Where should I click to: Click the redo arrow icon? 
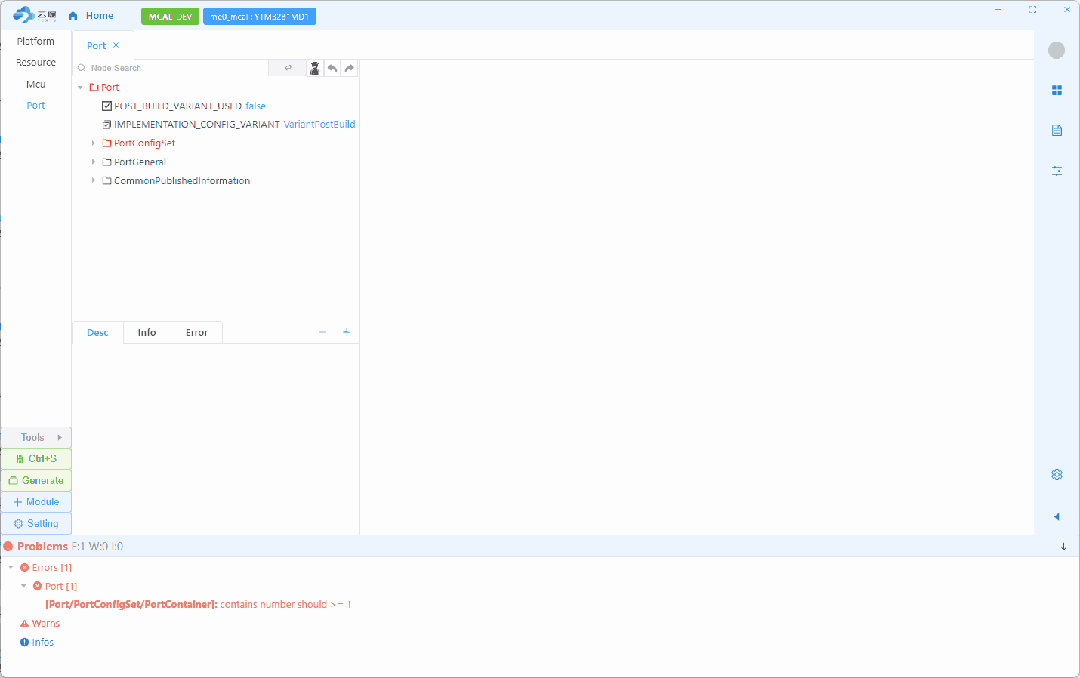click(x=349, y=68)
